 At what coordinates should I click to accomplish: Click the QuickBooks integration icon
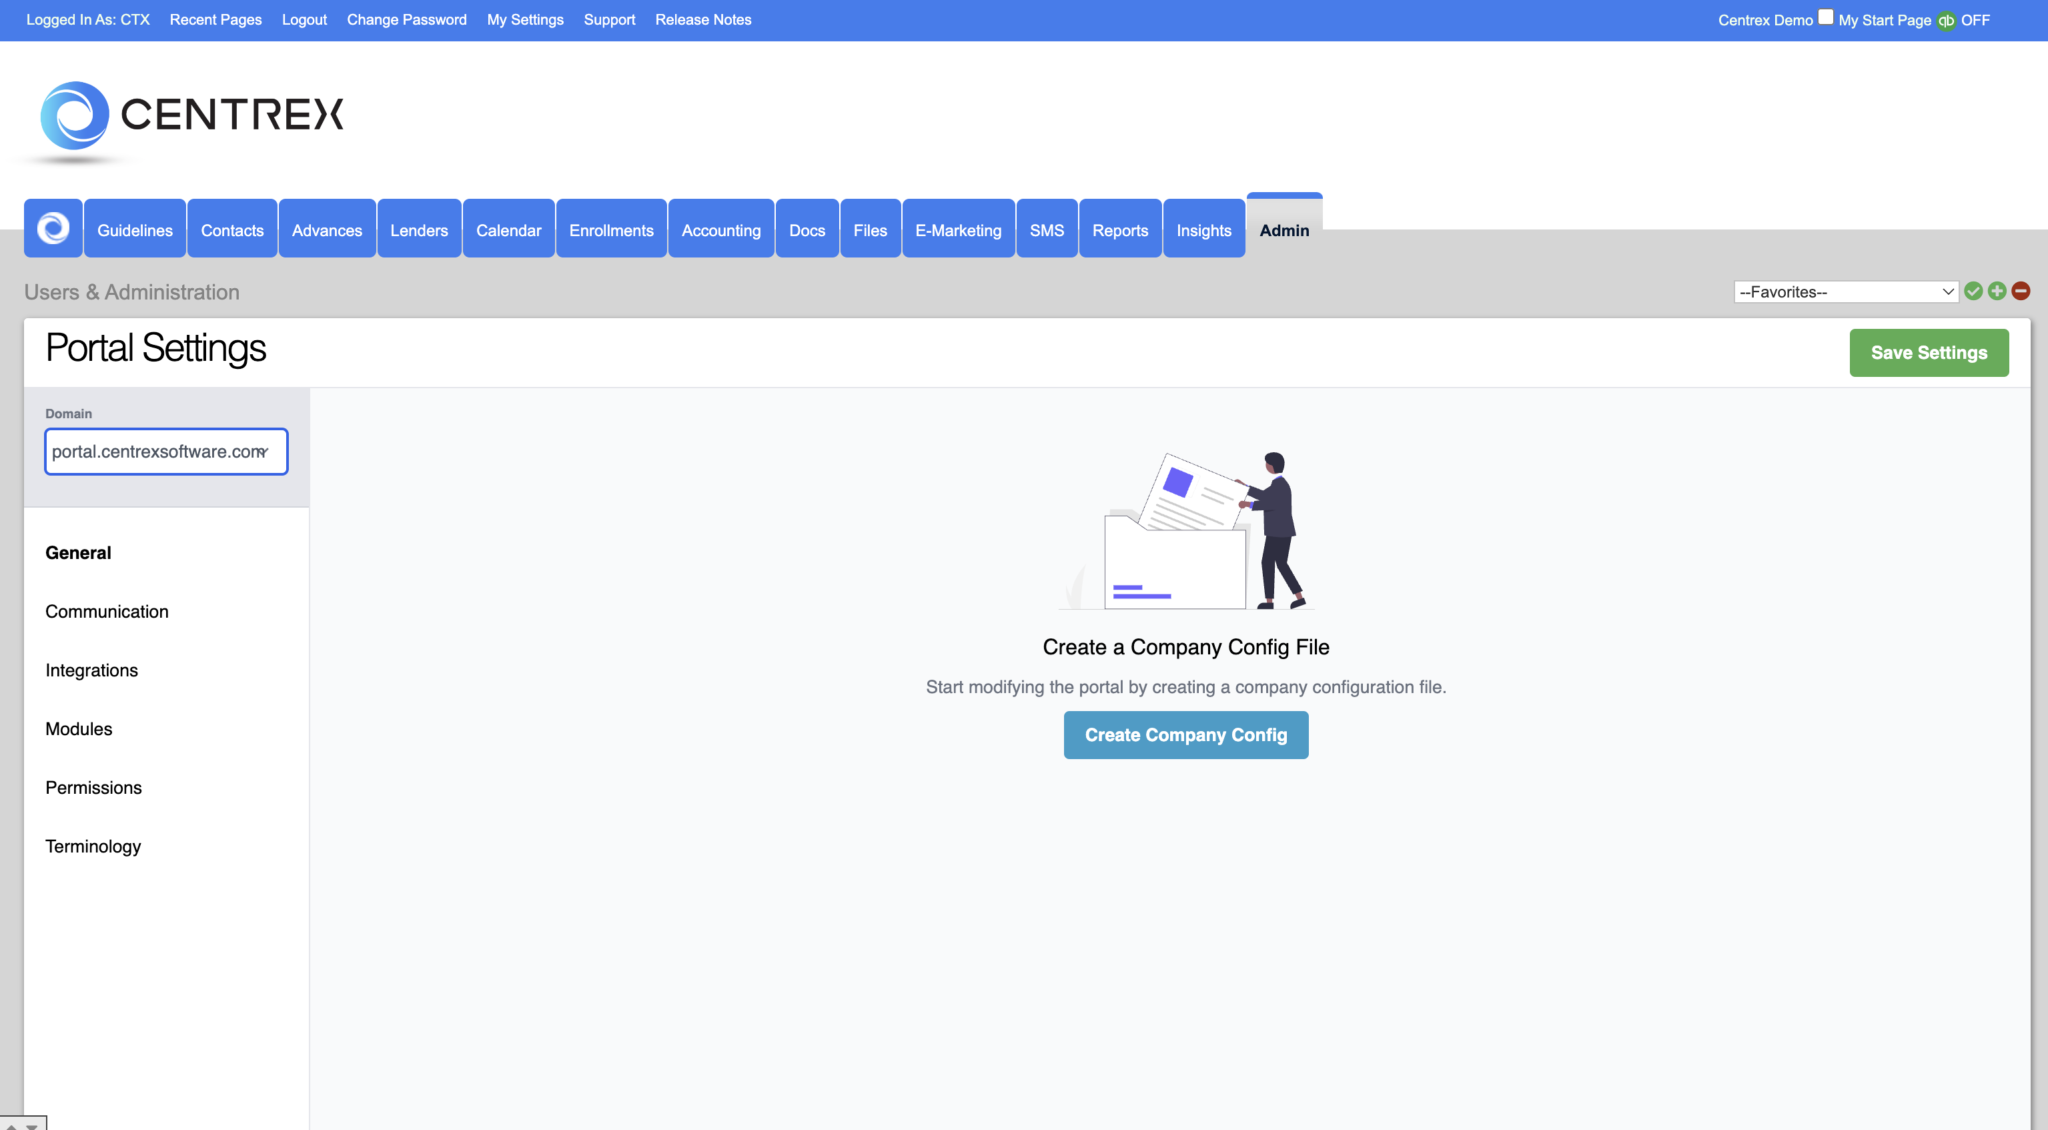click(x=1944, y=20)
